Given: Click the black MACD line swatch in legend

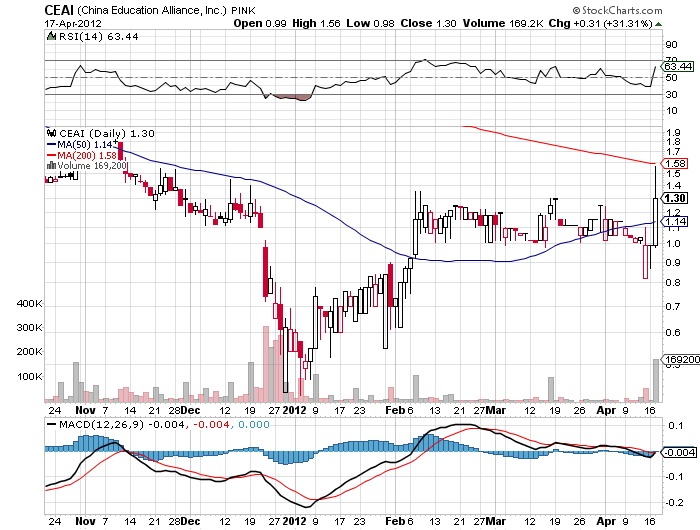Looking at the screenshot, I should tap(52, 425).
